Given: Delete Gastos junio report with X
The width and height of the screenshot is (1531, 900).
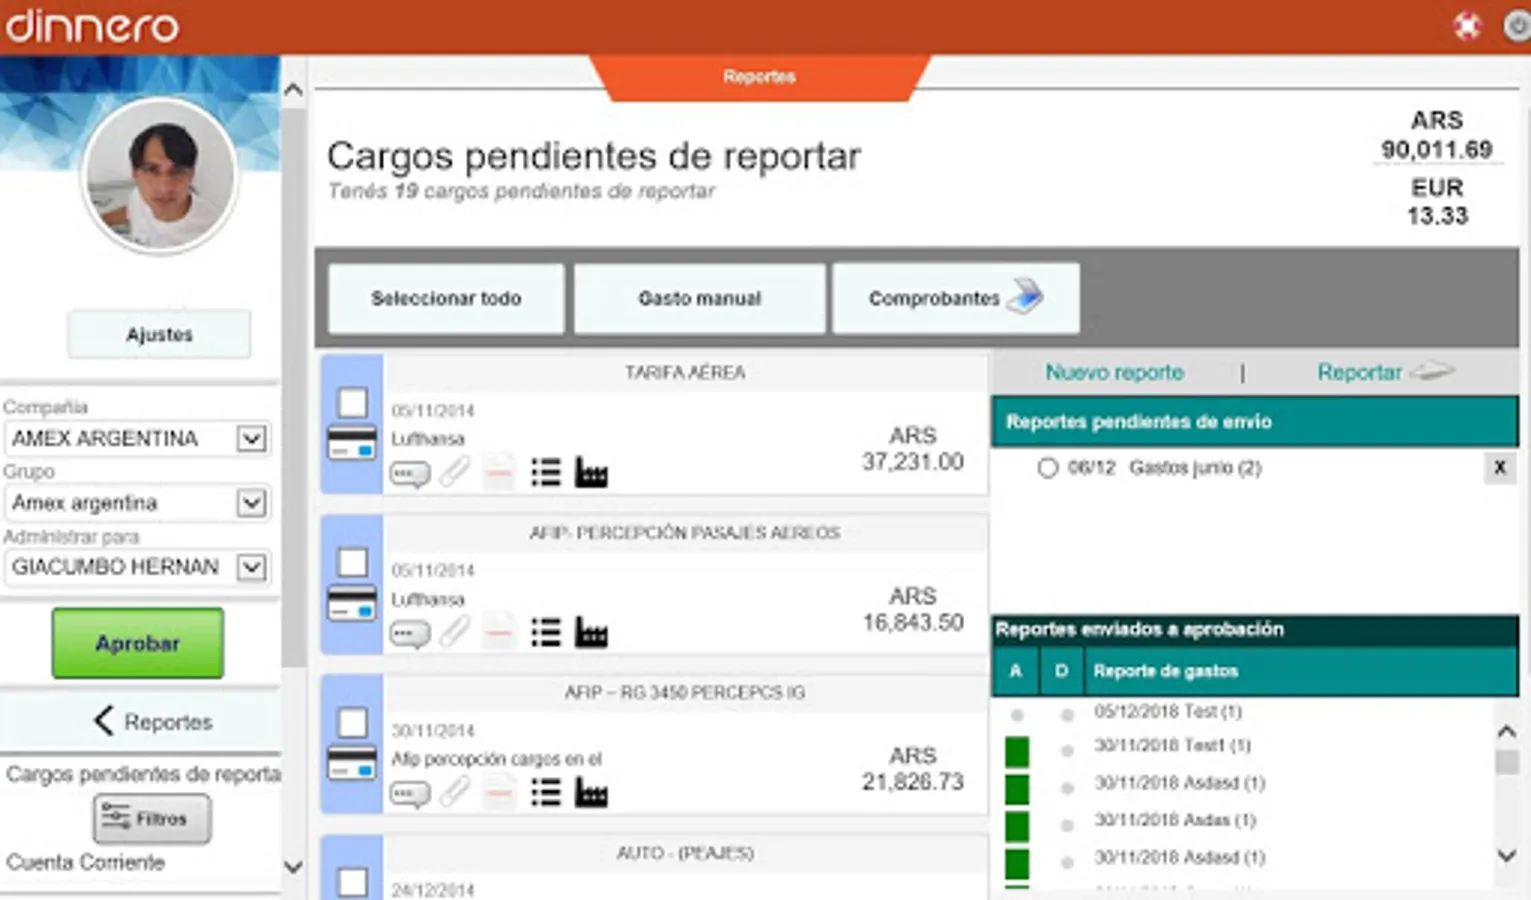Looking at the screenshot, I should coord(1500,467).
